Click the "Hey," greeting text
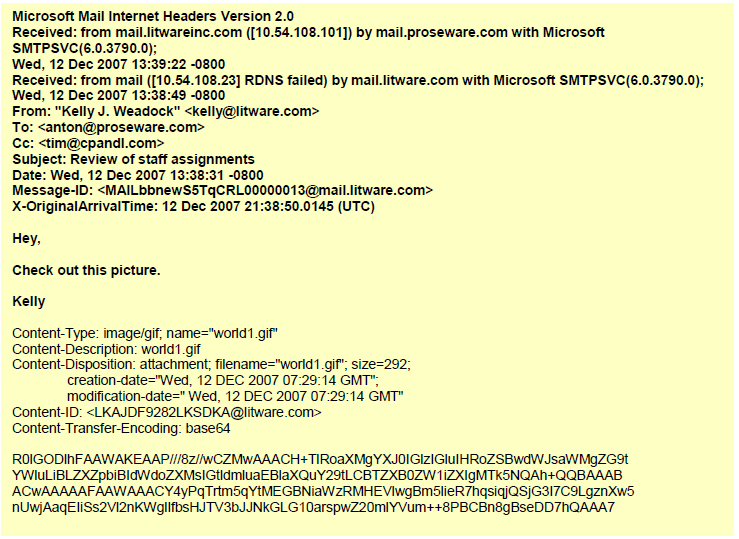739x539 pixels. (x=26, y=238)
